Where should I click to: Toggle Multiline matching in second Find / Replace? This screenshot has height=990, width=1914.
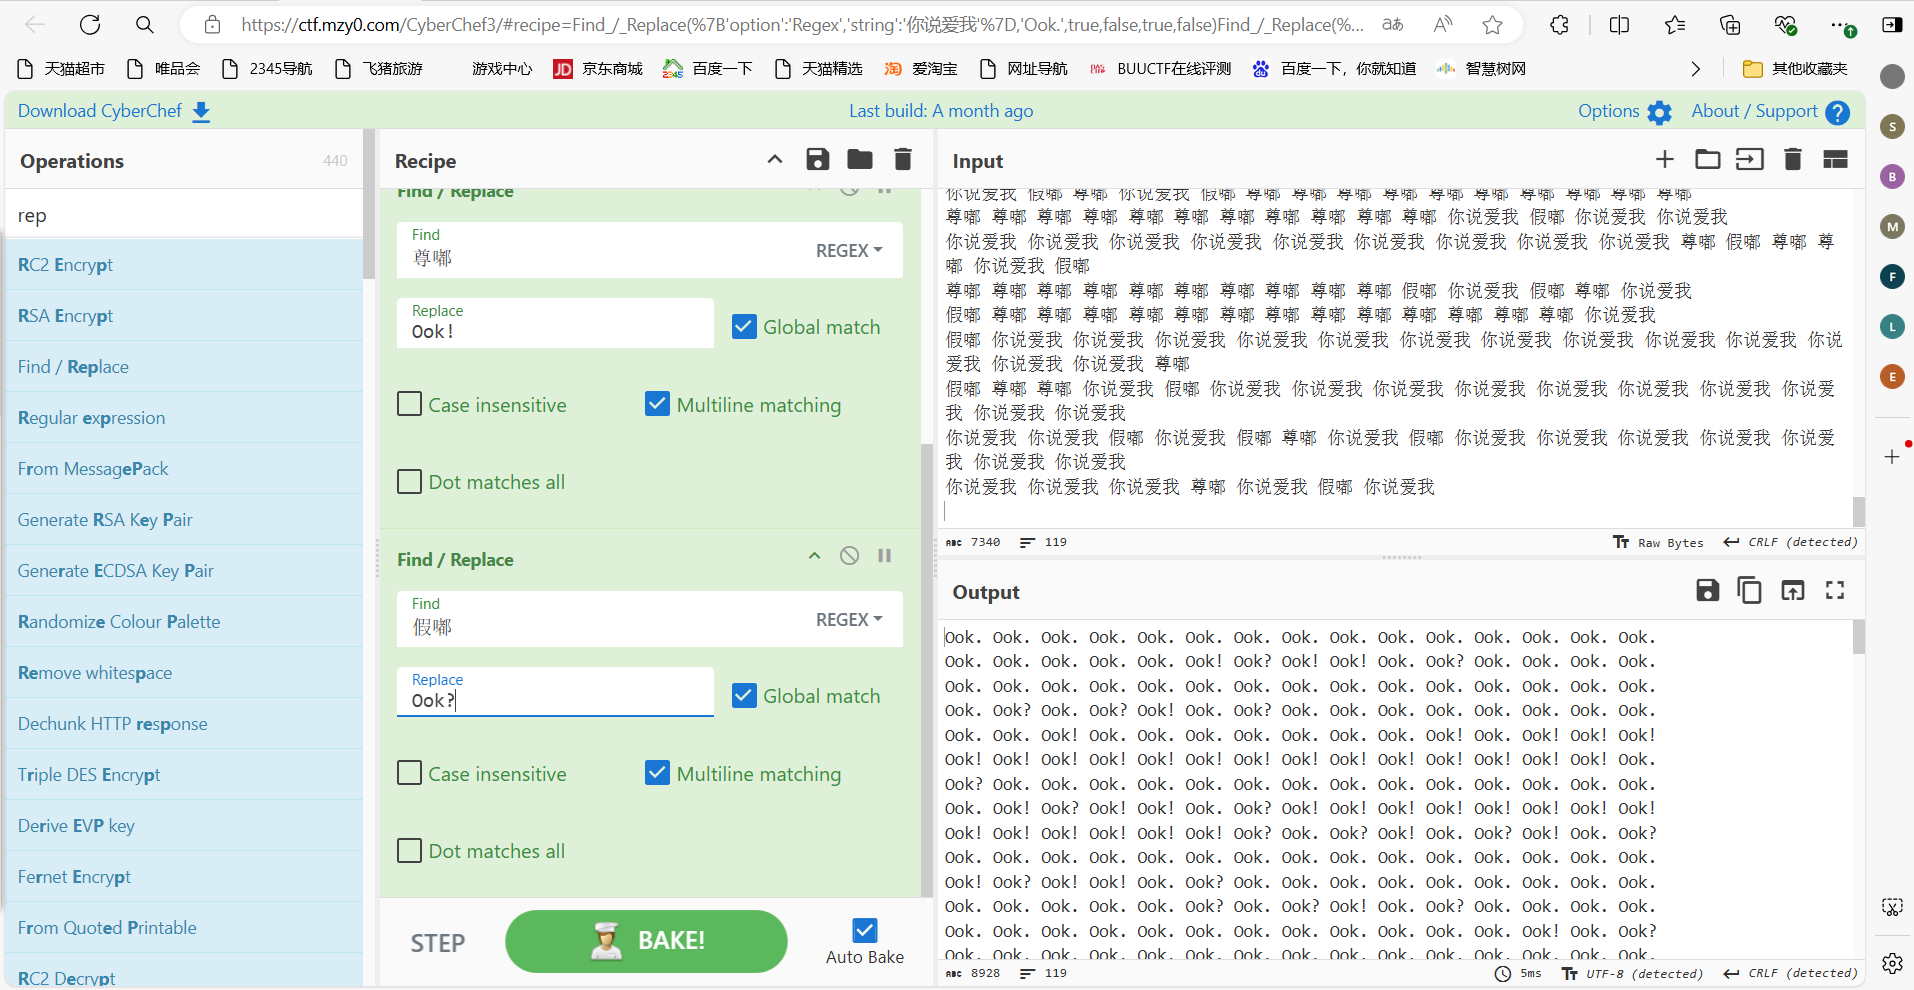(657, 773)
